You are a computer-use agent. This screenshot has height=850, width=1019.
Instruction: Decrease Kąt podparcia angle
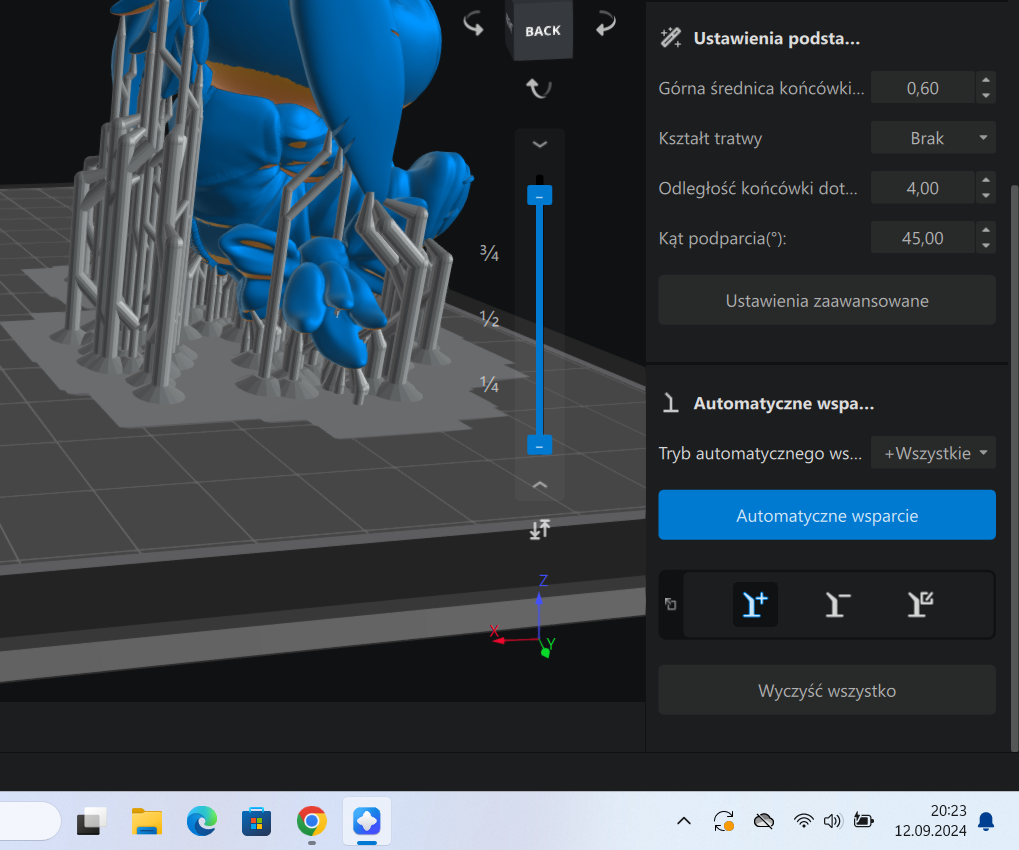985,246
